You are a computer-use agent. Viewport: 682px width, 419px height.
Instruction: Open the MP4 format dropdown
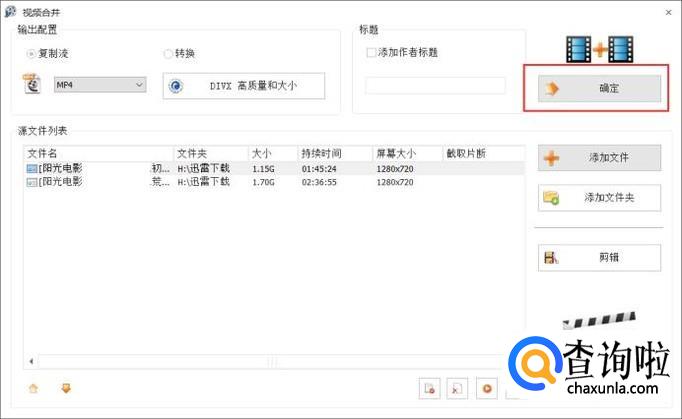pos(100,84)
